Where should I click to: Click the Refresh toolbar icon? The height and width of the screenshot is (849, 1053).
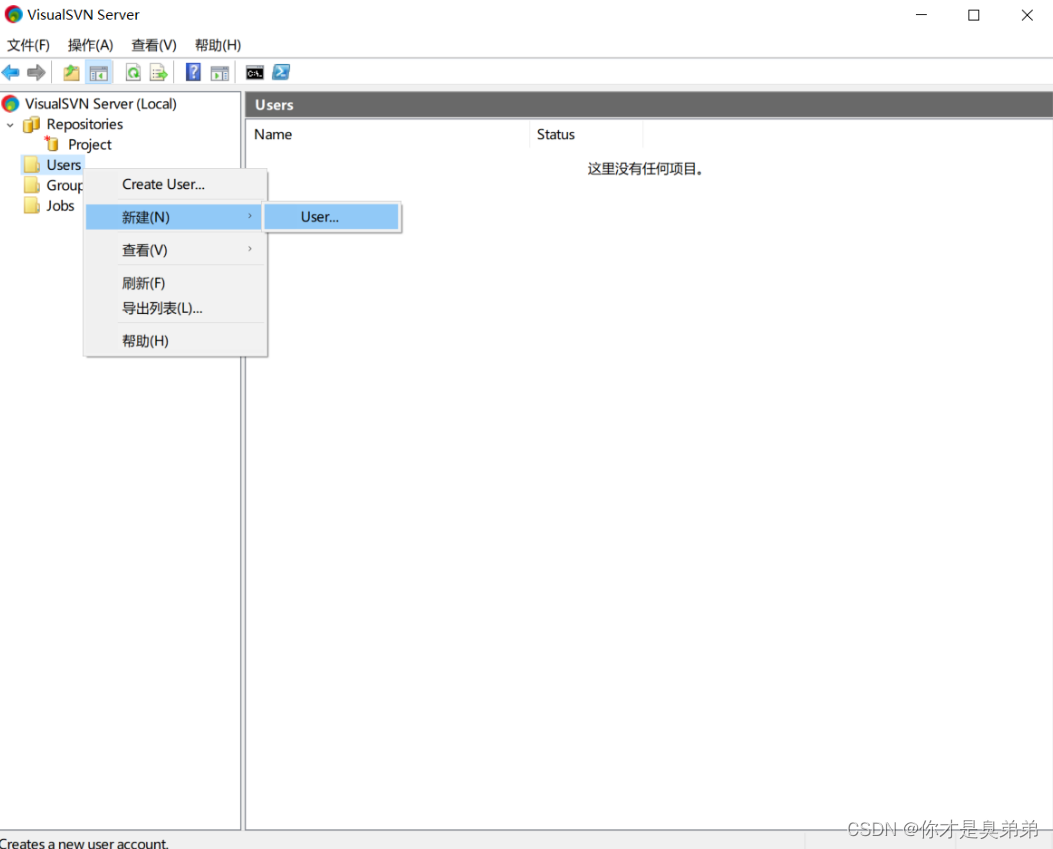pos(133,73)
